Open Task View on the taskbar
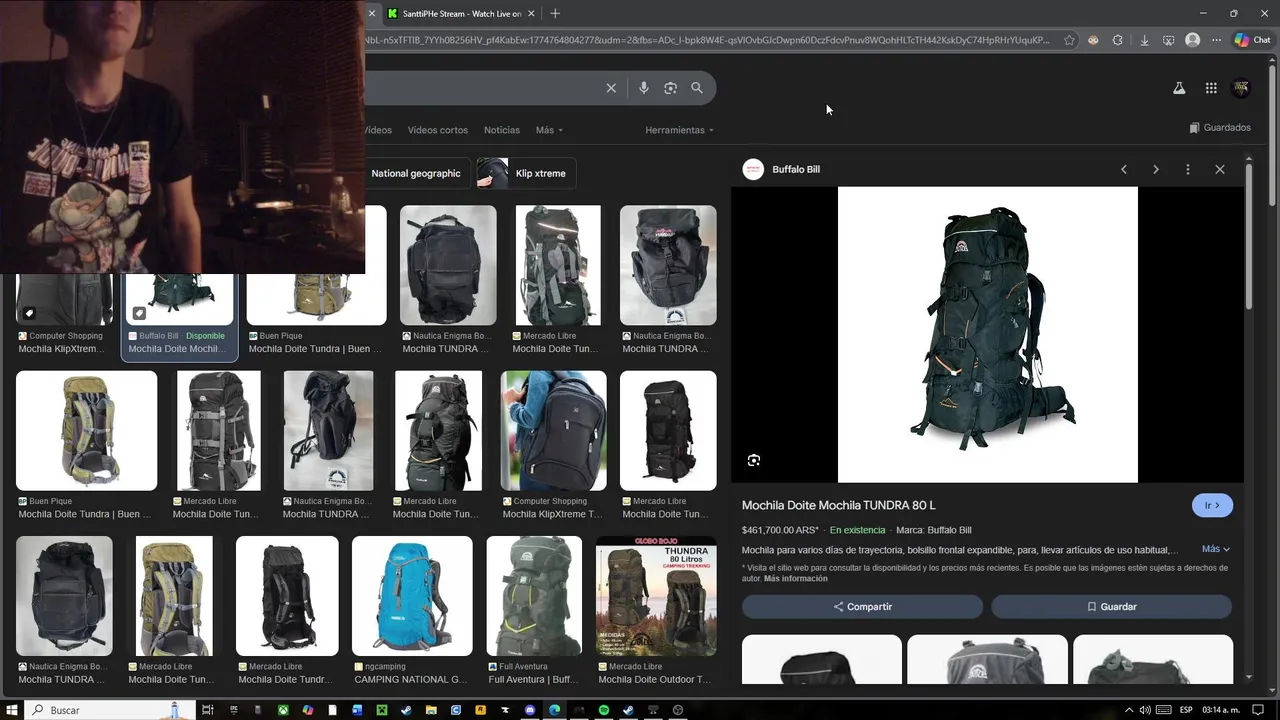The image size is (1280, 720). pyautogui.click(x=208, y=710)
